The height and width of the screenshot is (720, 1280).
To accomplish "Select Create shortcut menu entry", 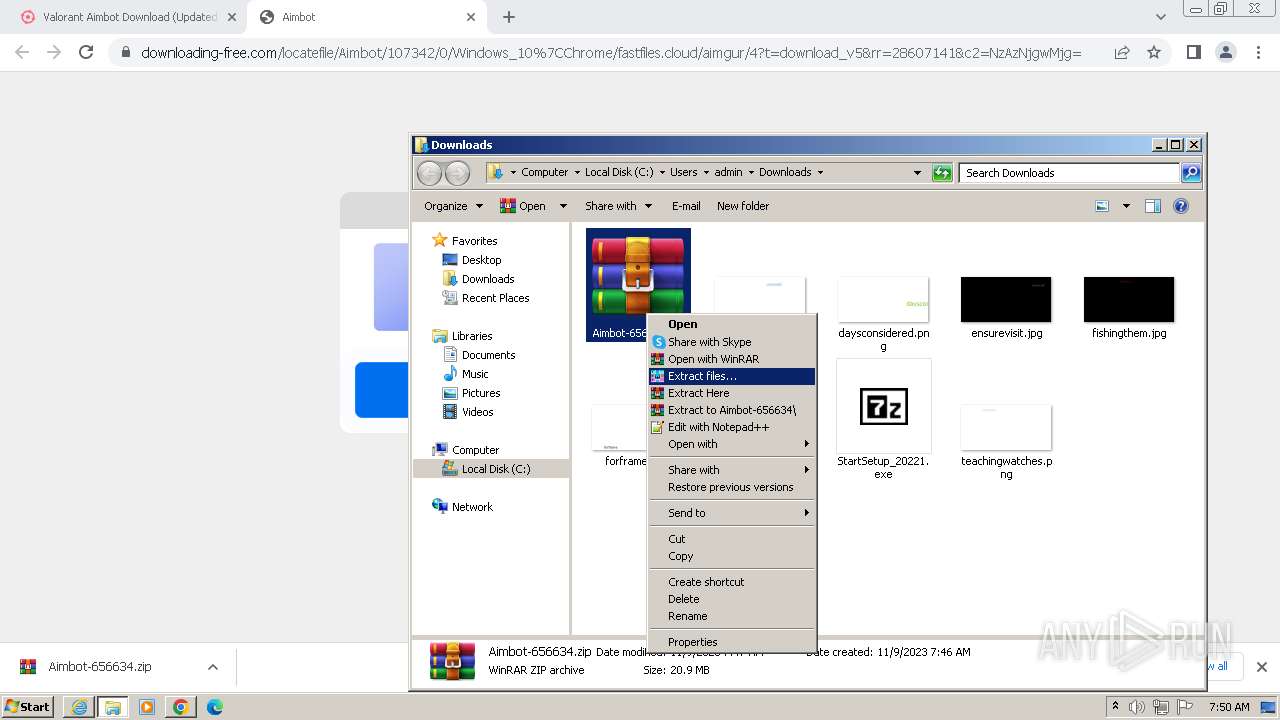I will (x=732, y=582).
